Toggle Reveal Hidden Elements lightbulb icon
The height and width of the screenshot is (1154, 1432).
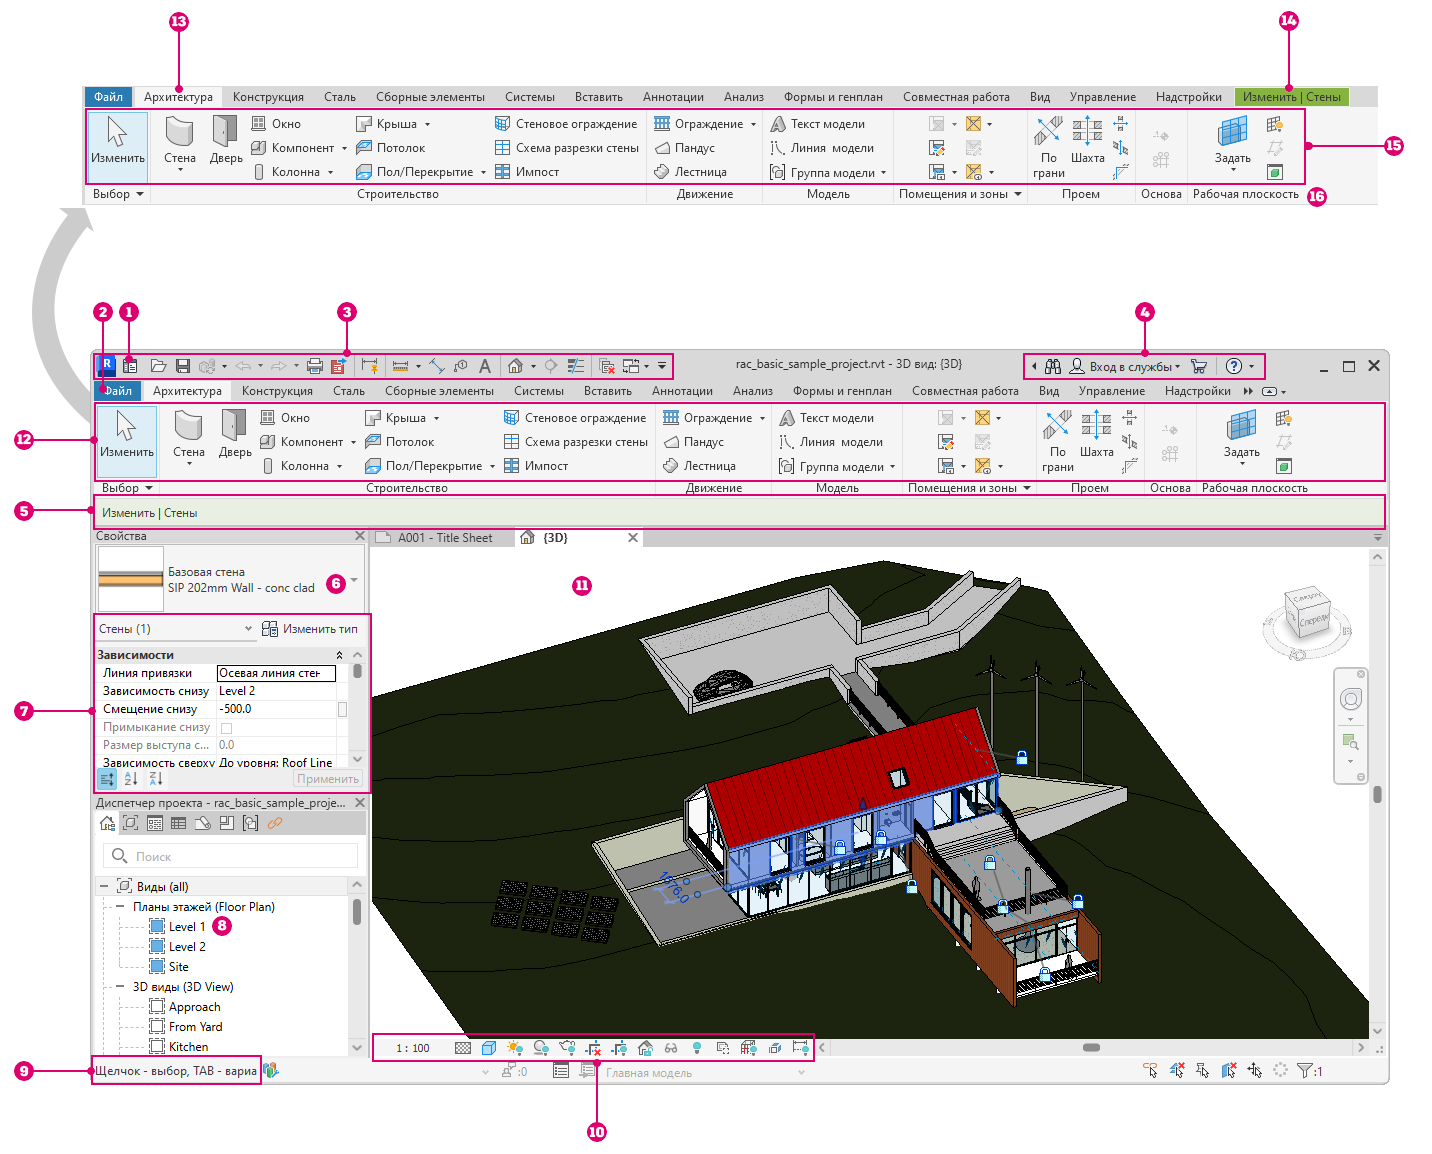[697, 1048]
